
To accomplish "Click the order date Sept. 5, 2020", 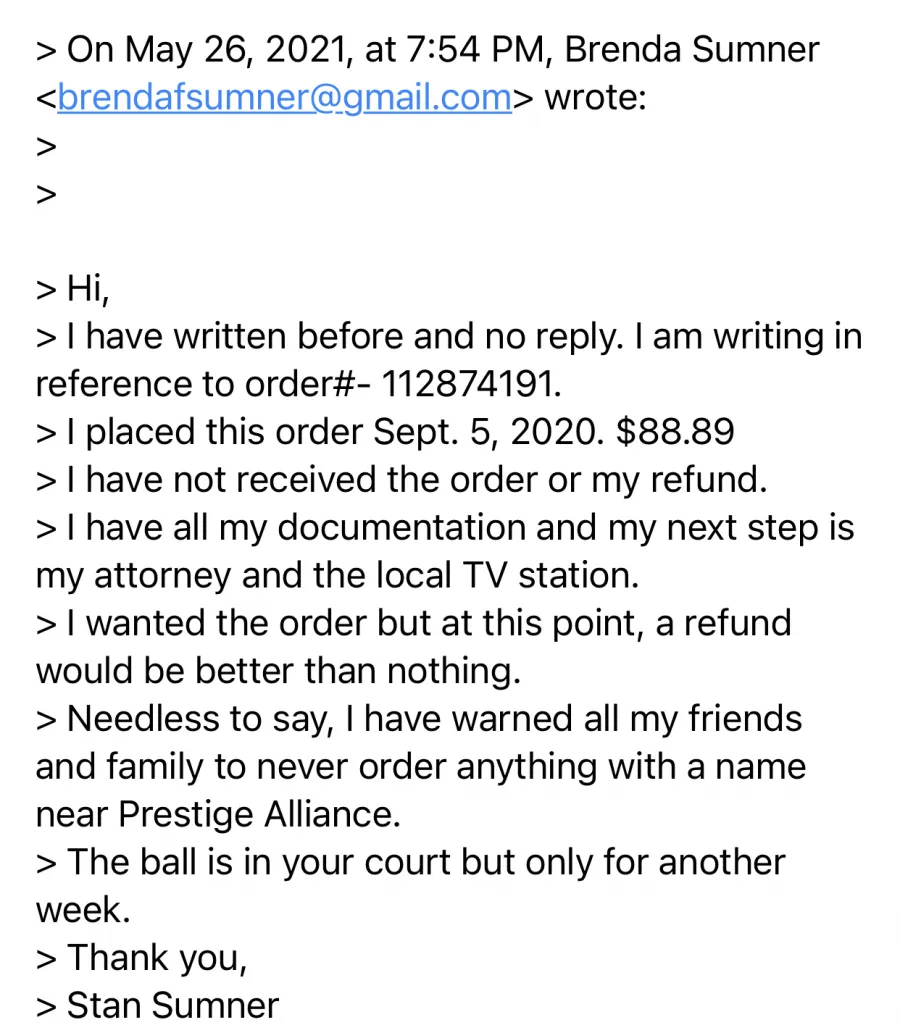I will 488,432.
